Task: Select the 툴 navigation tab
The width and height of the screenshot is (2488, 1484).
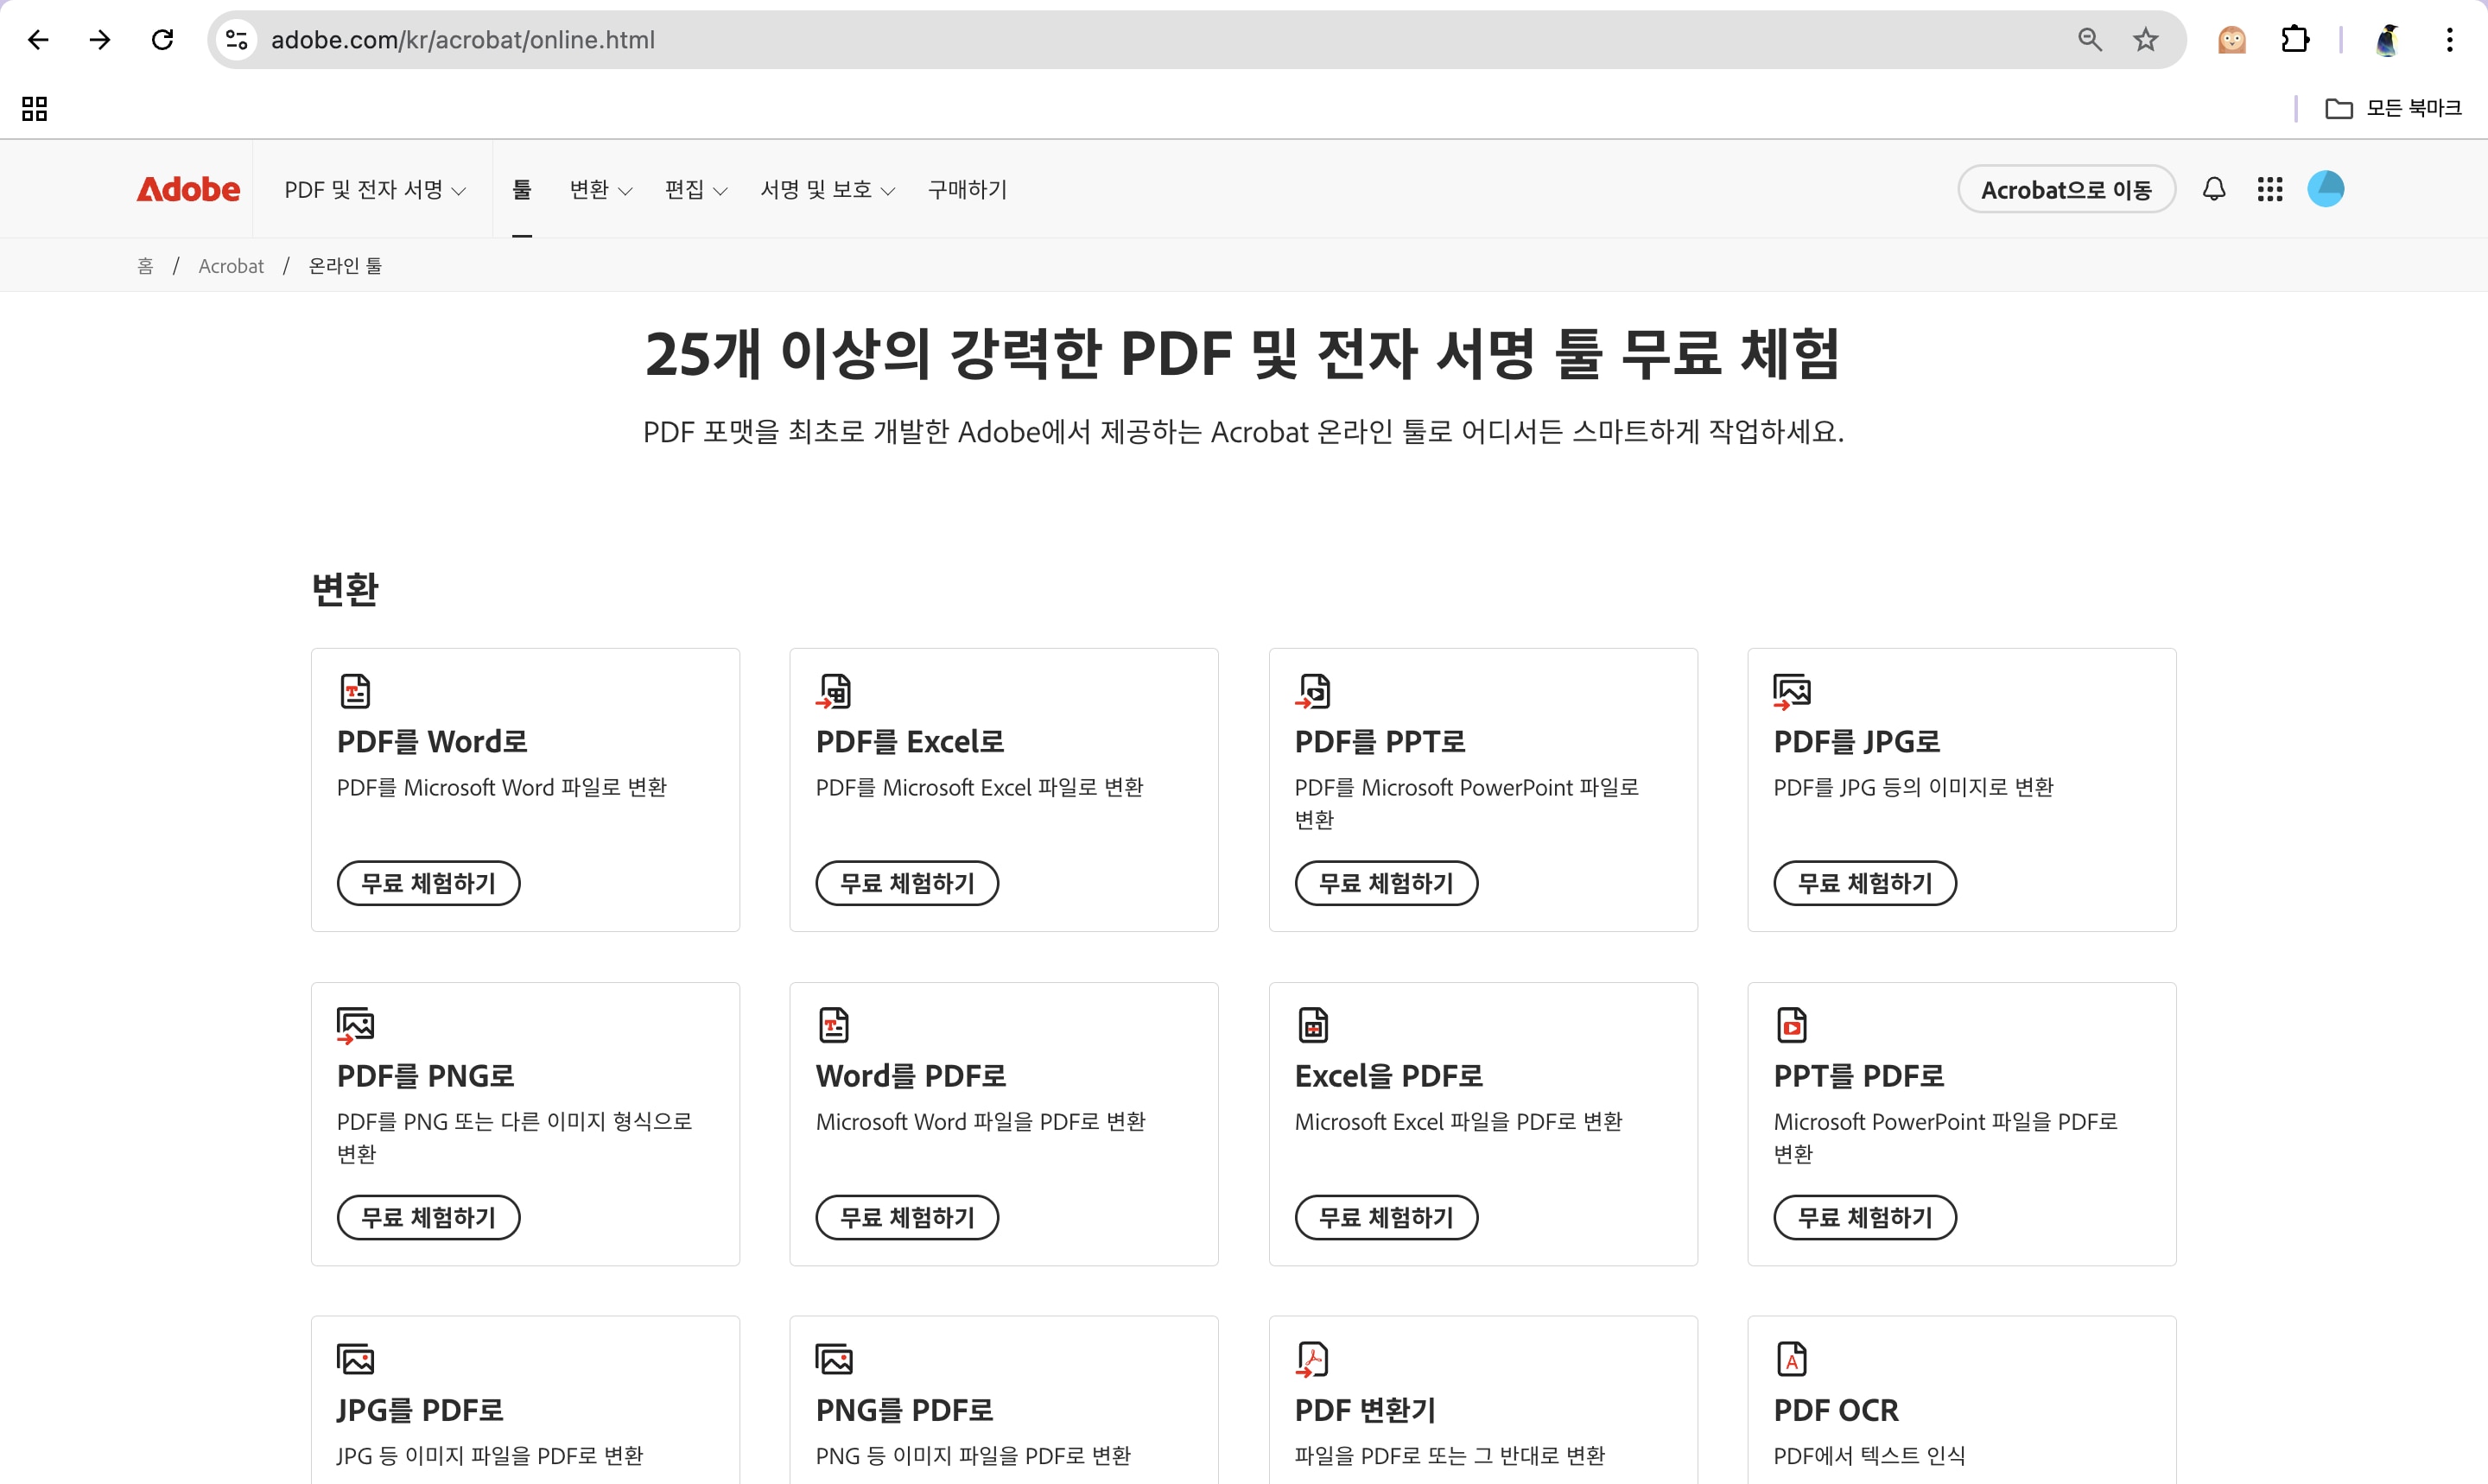Action: 522,190
